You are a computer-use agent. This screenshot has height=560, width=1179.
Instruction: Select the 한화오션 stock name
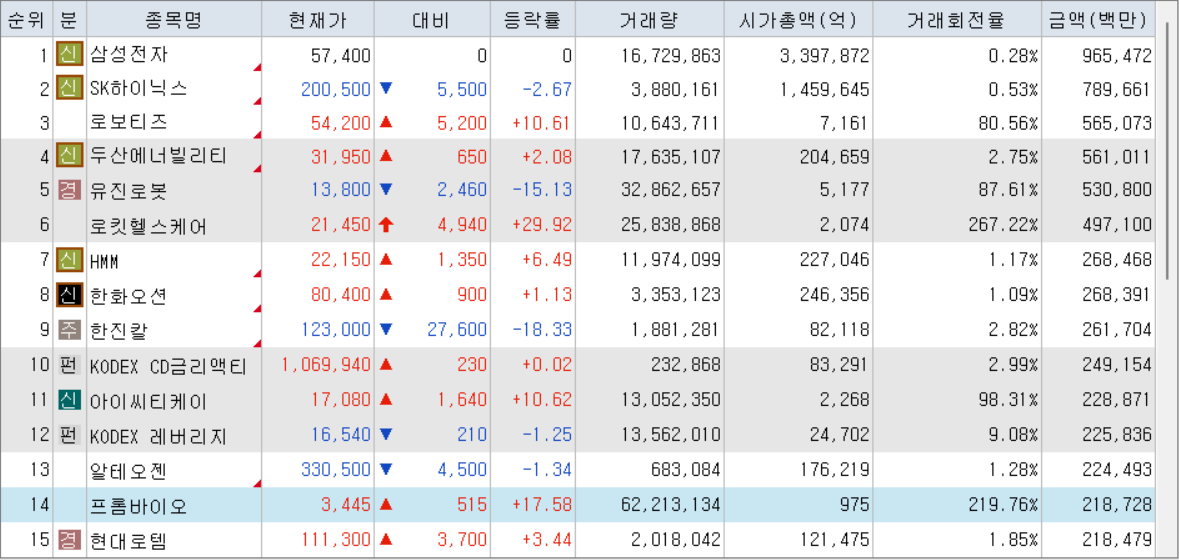pos(129,295)
